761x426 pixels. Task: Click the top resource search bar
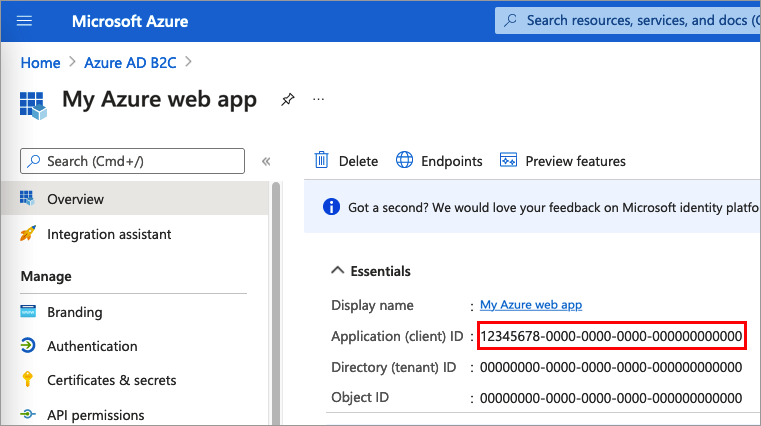click(x=630, y=20)
